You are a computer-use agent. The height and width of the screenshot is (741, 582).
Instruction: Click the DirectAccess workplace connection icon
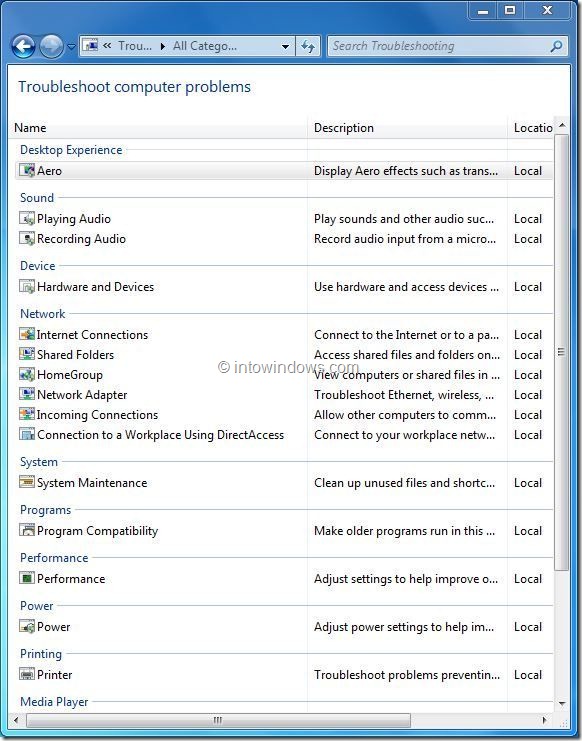(27, 435)
